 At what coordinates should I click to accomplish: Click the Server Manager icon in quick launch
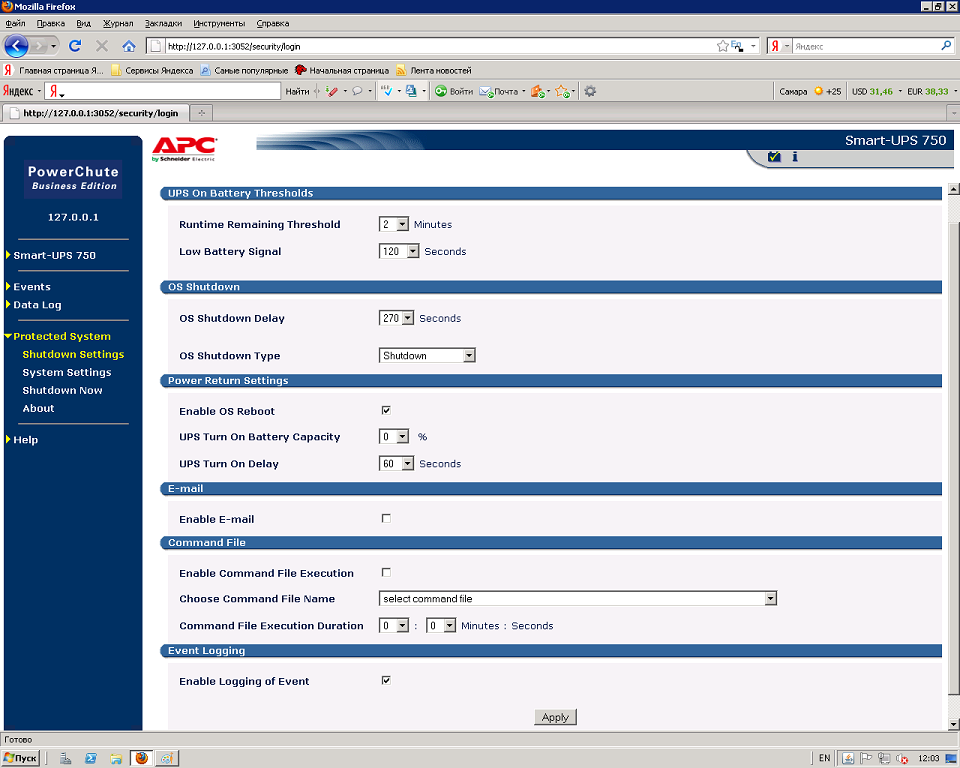point(66,758)
